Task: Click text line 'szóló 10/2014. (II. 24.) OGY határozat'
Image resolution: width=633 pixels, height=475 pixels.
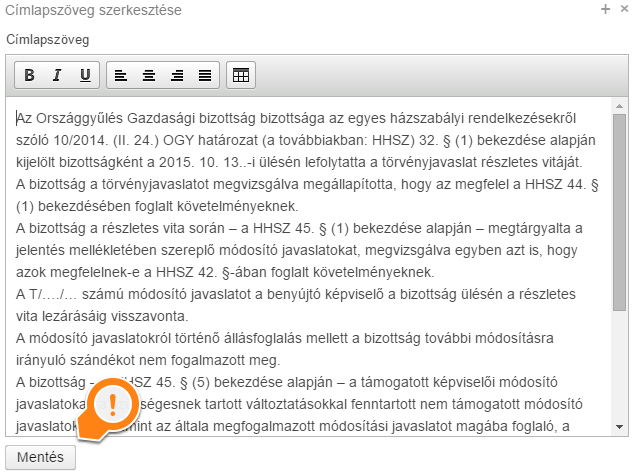Action: [306, 140]
